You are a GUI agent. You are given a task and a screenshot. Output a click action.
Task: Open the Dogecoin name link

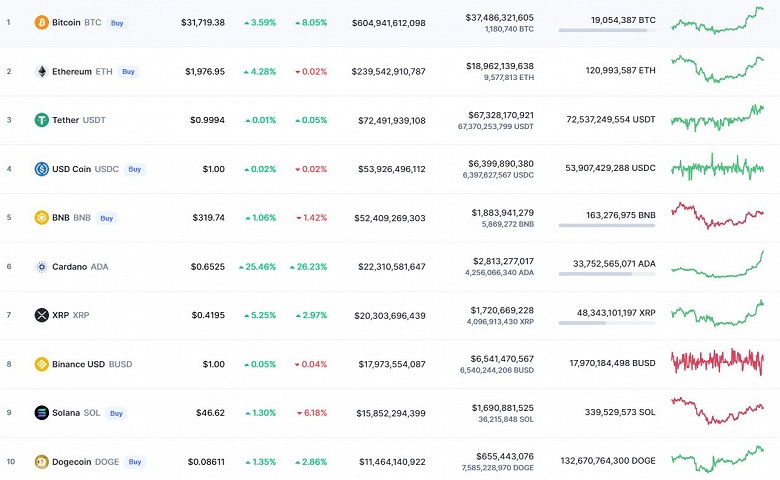click(x=74, y=461)
